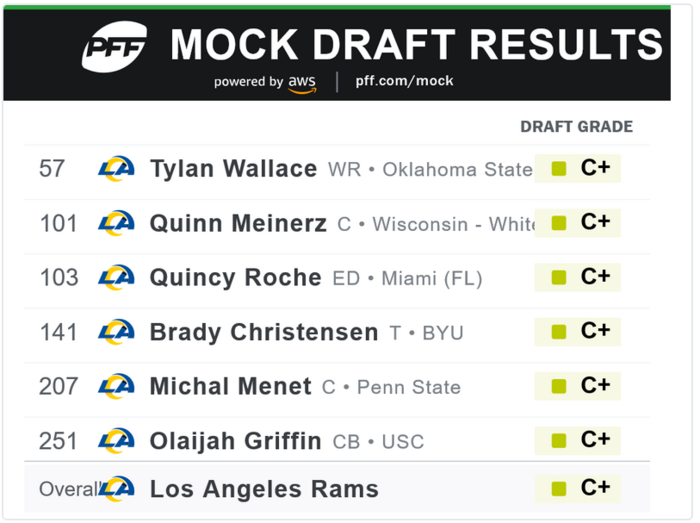This screenshot has width=700, height=523.
Task: Select player name Tylan Wallace
Action: coord(233,169)
